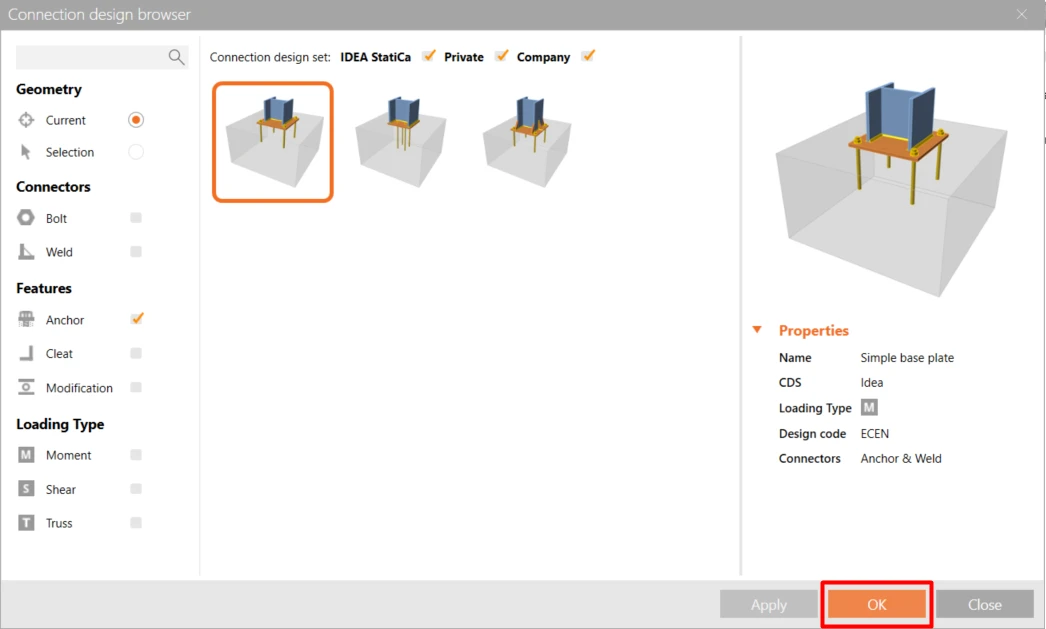Viewport: 1046px width, 629px height.
Task: Click the Cleat feature icon
Action: coord(26,354)
